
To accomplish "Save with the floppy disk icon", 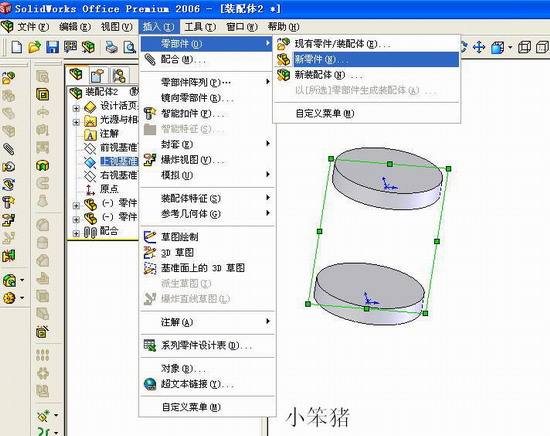I will tap(53, 47).
